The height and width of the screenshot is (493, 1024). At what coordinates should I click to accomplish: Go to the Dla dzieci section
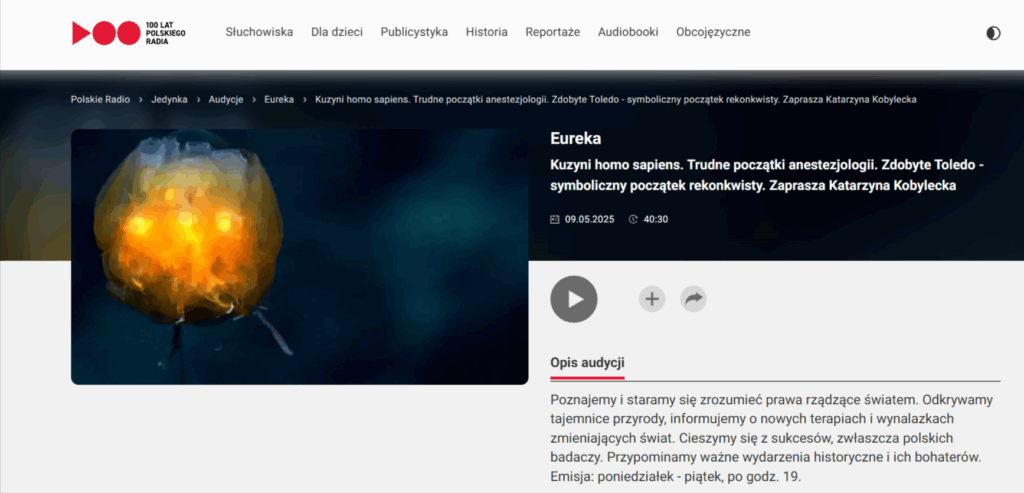point(337,32)
